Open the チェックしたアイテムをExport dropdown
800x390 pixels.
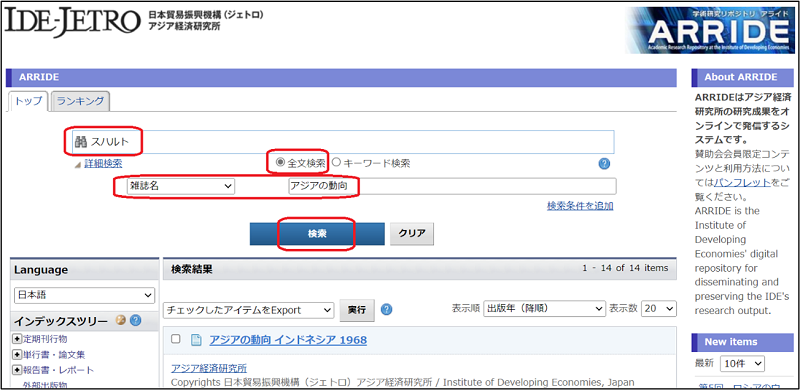click(248, 310)
